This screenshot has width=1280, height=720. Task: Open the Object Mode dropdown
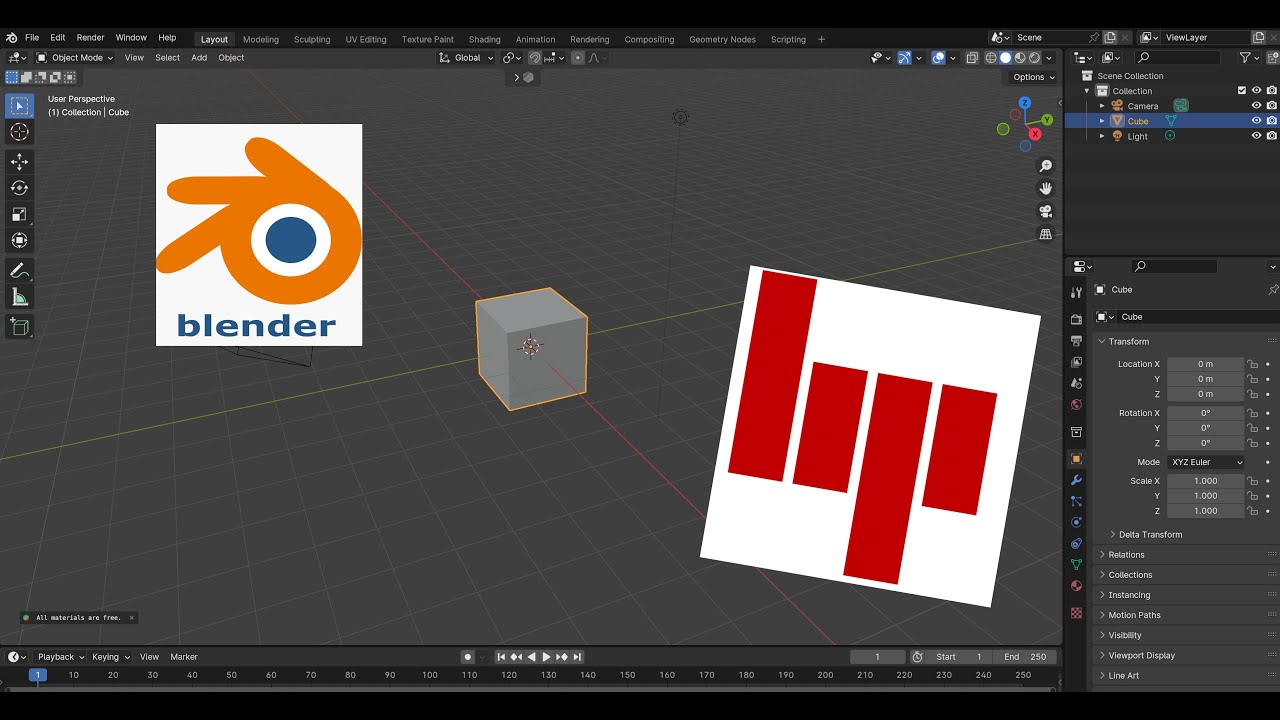pos(75,58)
